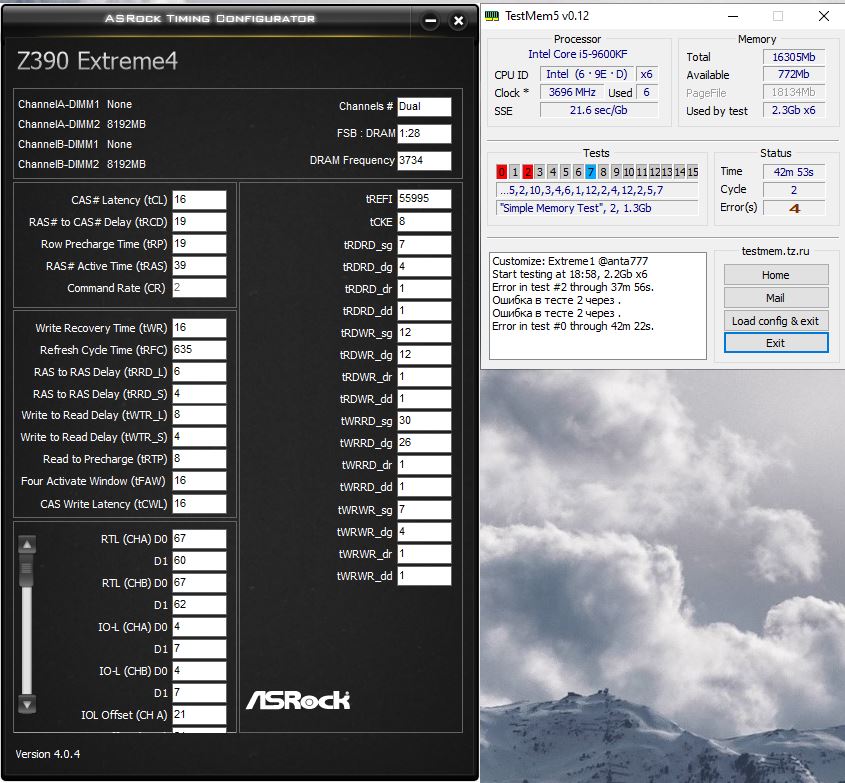This screenshot has width=845, height=783.
Task: Click the Row Precharge Time (tRP) field
Action: (x=199, y=244)
